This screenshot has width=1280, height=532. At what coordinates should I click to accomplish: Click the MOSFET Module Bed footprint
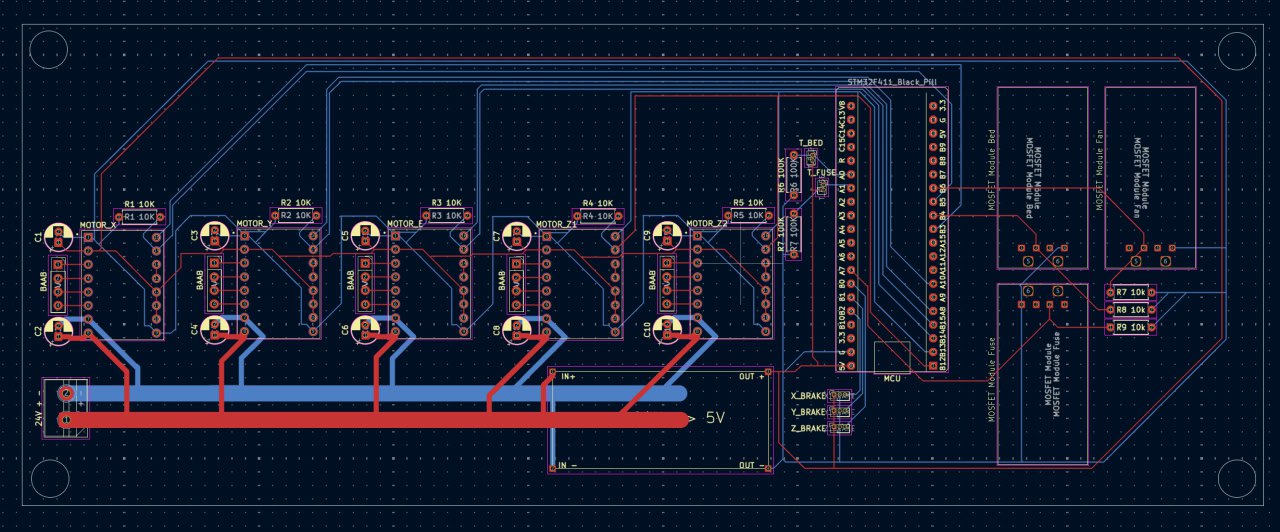click(1043, 177)
